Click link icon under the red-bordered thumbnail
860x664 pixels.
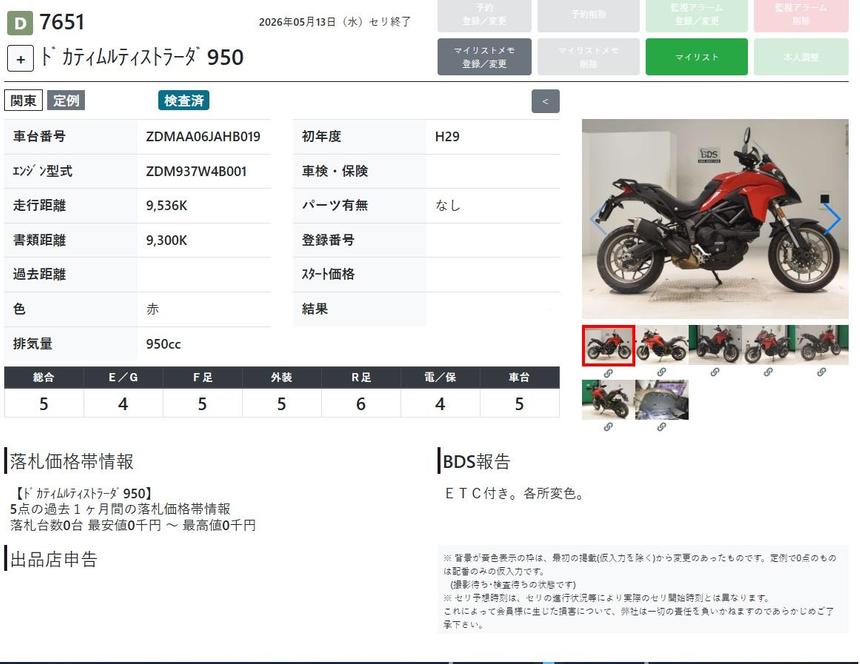[608, 373]
